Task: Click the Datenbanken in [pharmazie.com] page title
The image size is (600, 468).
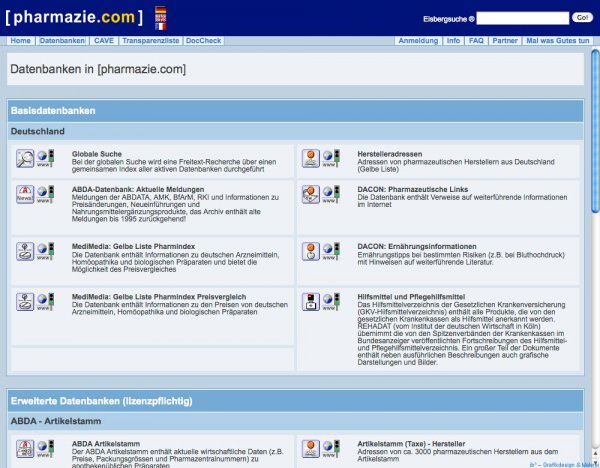Action: tap(98, 69)
